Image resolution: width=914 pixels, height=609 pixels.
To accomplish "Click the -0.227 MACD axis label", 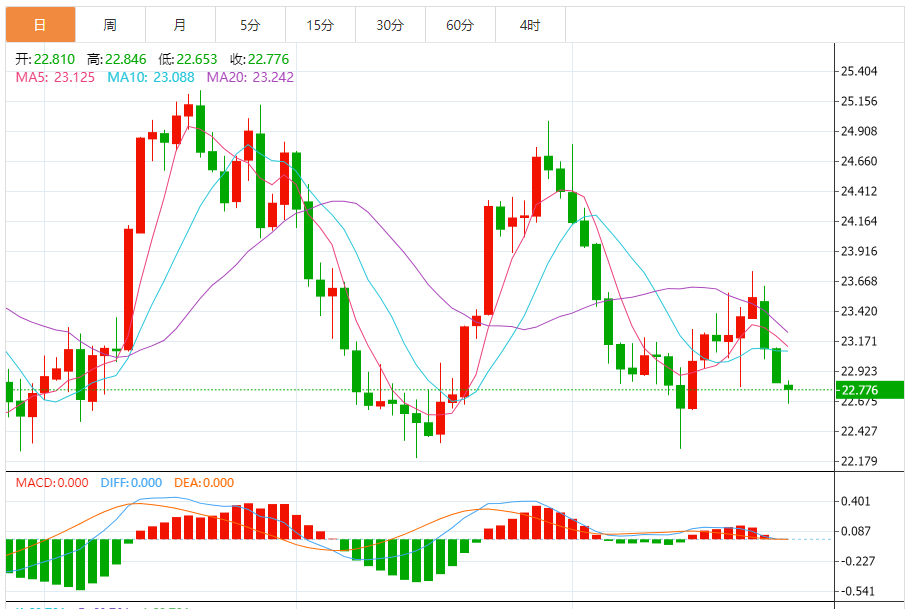I will 857,561.
